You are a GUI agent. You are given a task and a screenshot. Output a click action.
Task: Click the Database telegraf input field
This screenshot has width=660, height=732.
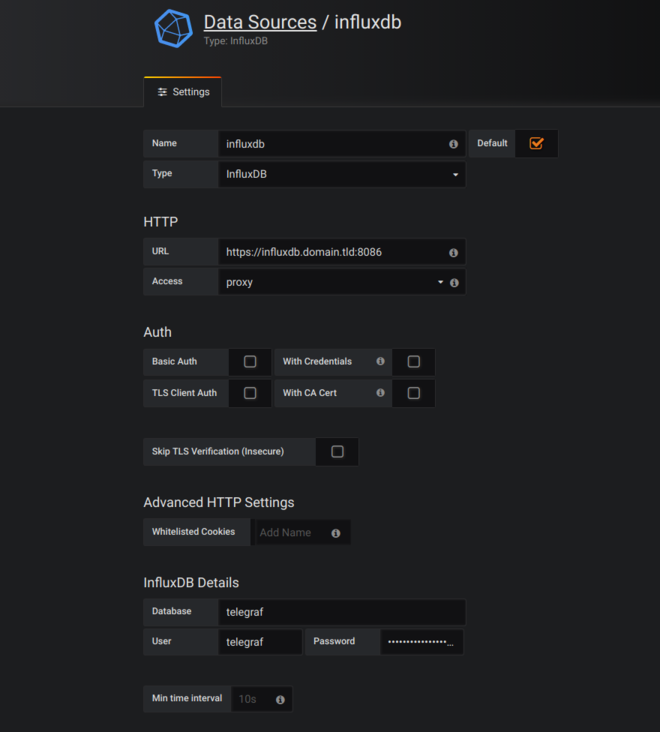coord(342,611)
